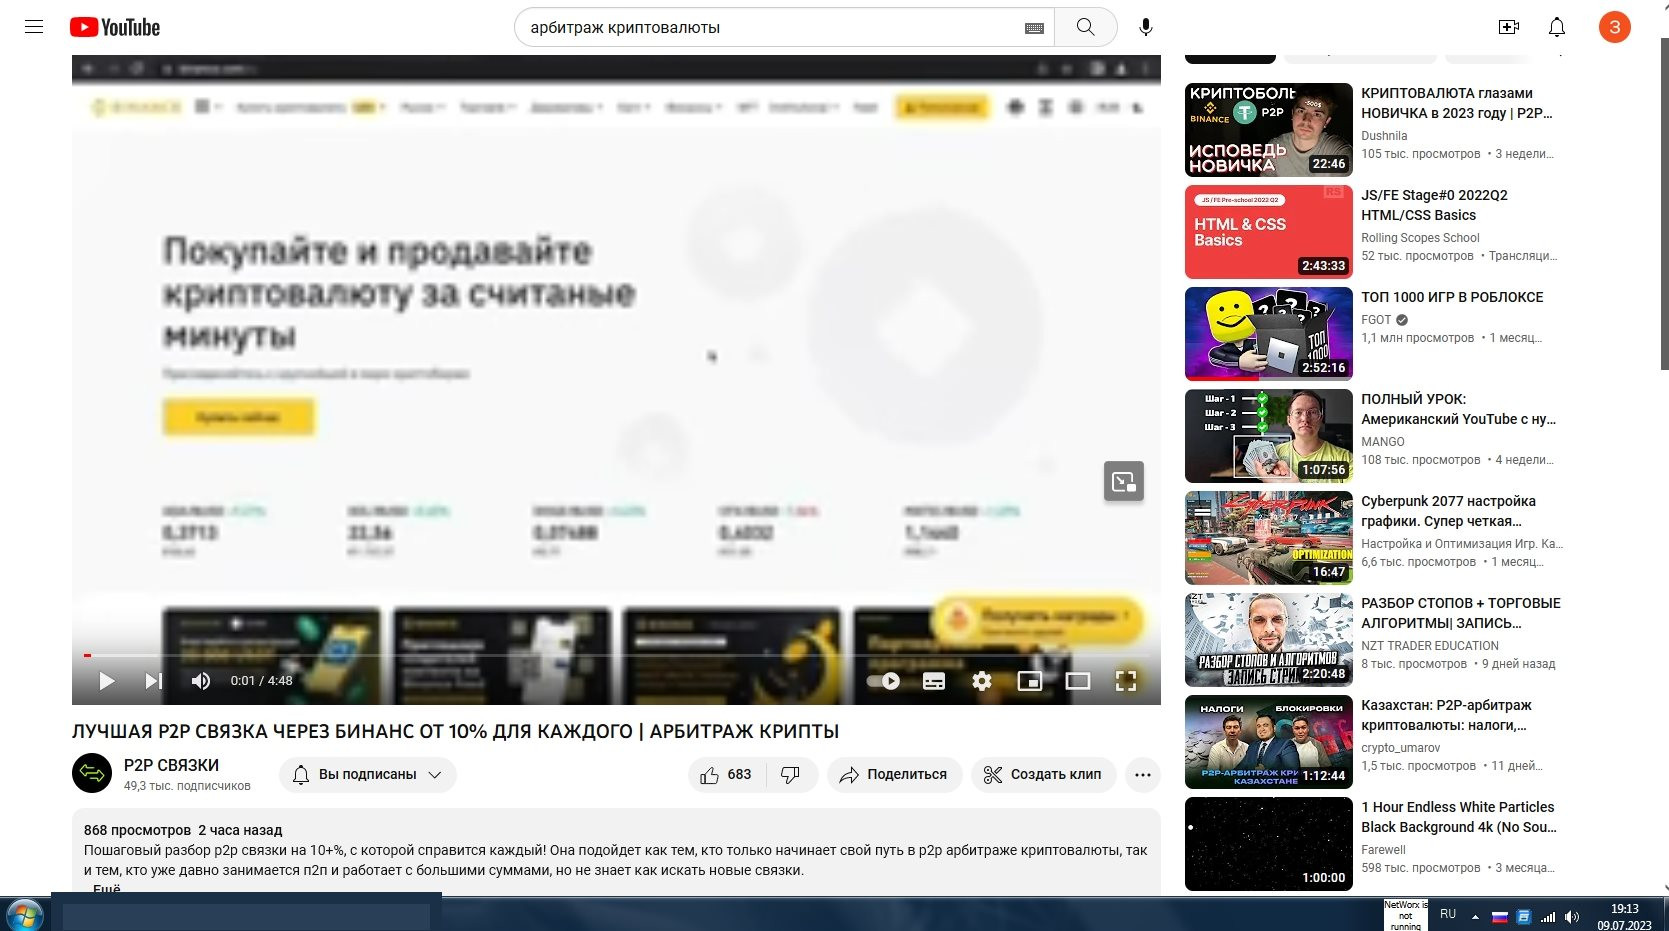Open Казахстан: P2P-арбитраж криптовалюты video
The image size is (1669, 931).
(1446, 715)
